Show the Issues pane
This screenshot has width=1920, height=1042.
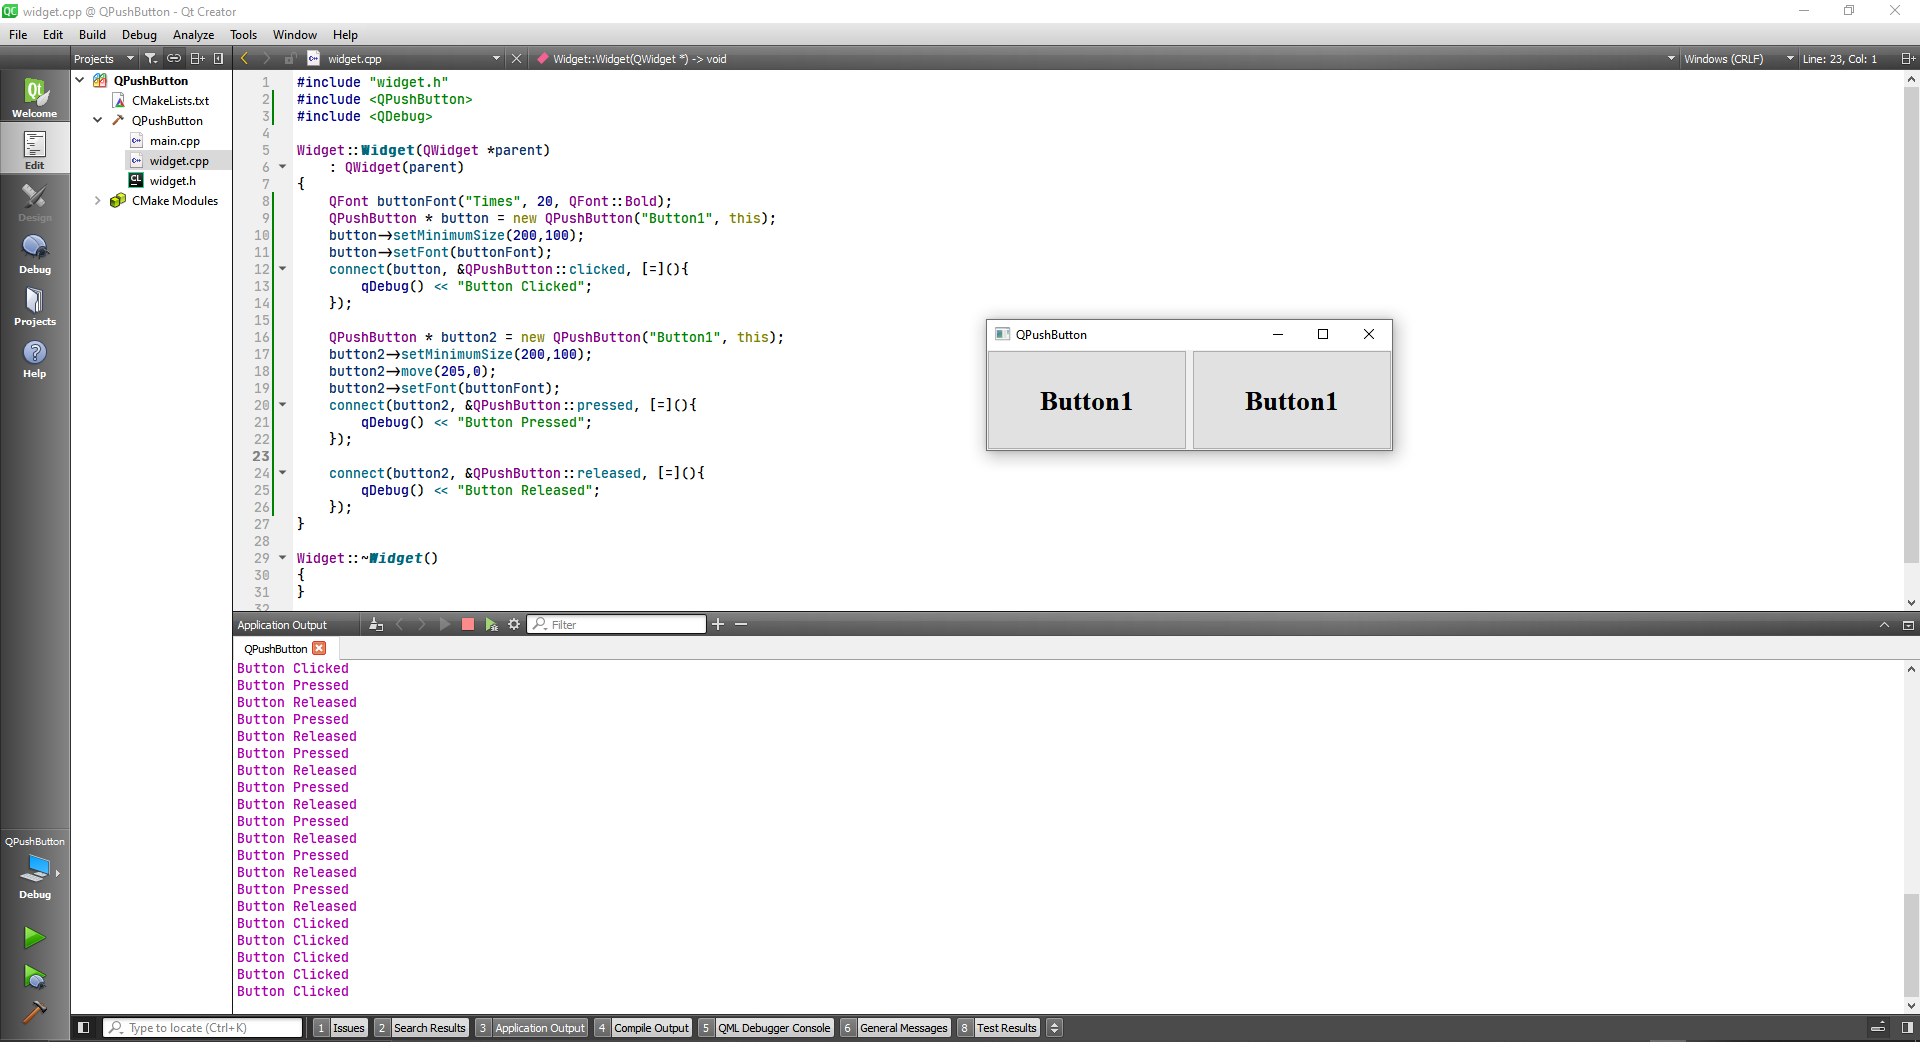click(x=340, y=1028)
